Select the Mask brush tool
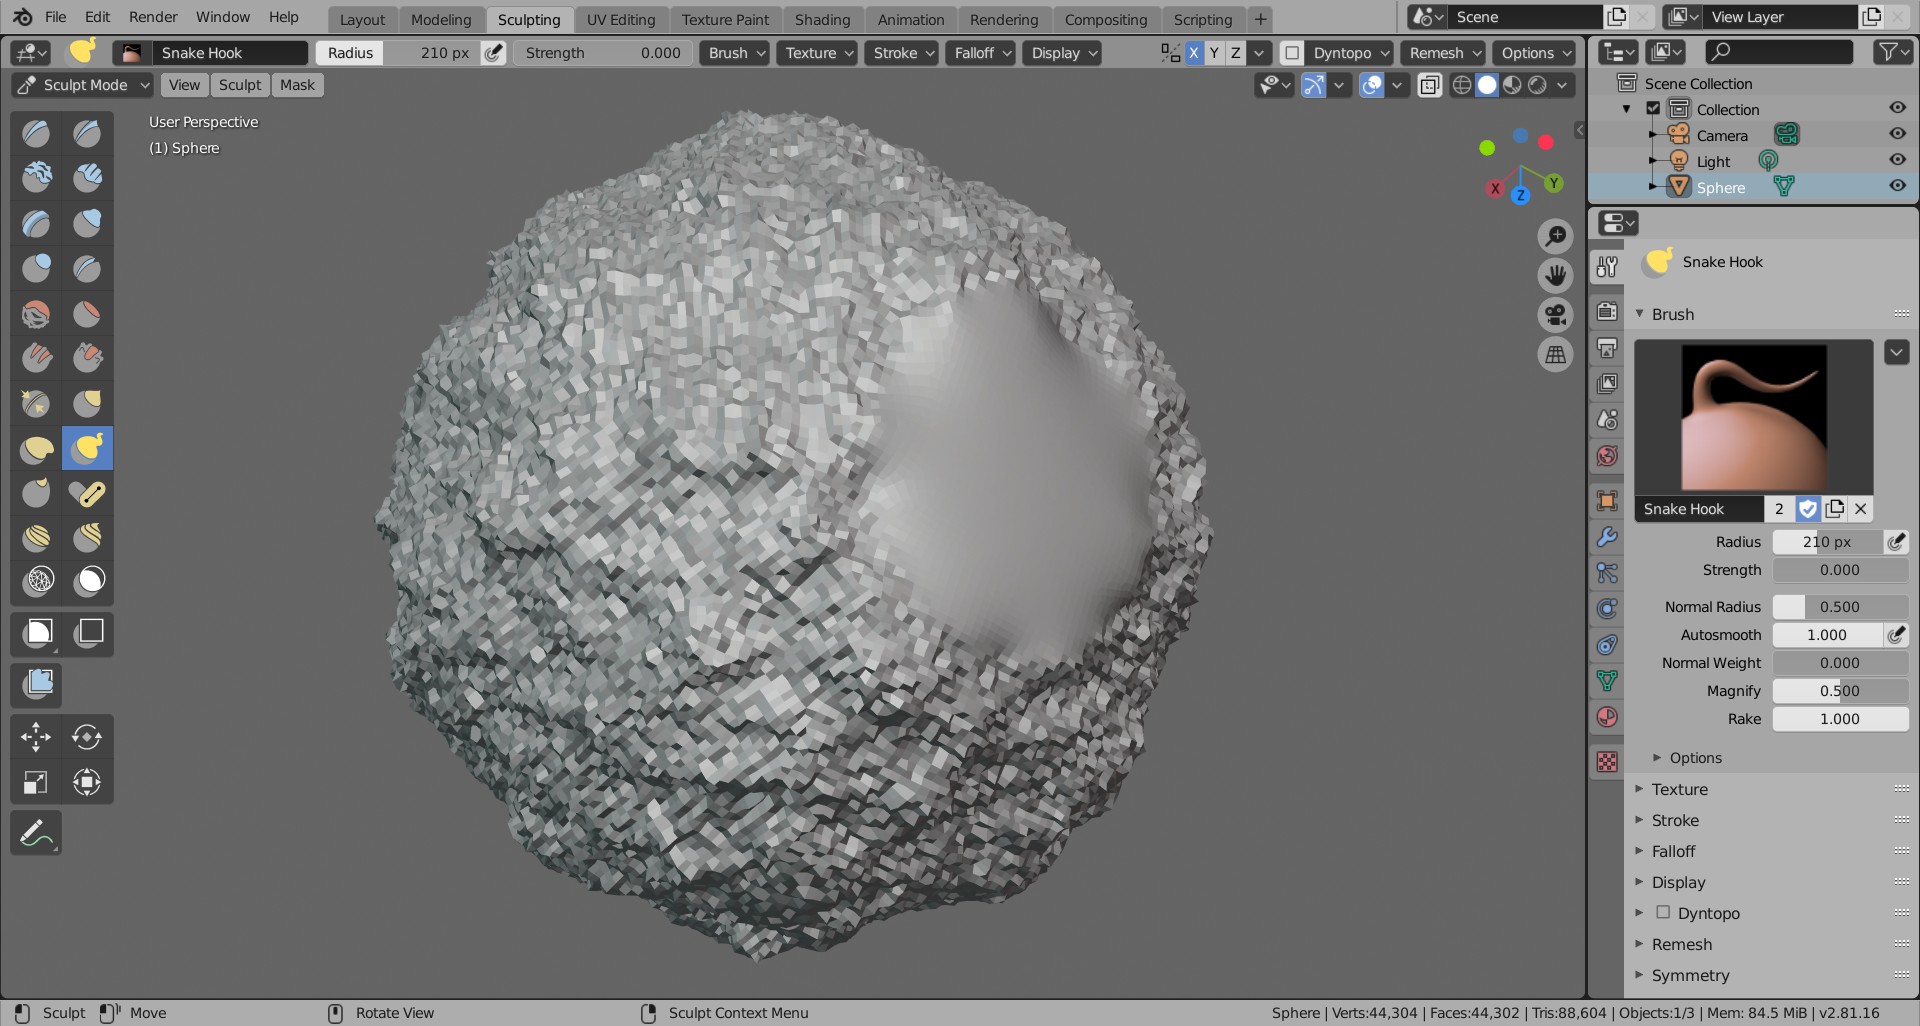Viewport: 1920px width, 1026px height. pyautogui.click(x=88, y=581)
